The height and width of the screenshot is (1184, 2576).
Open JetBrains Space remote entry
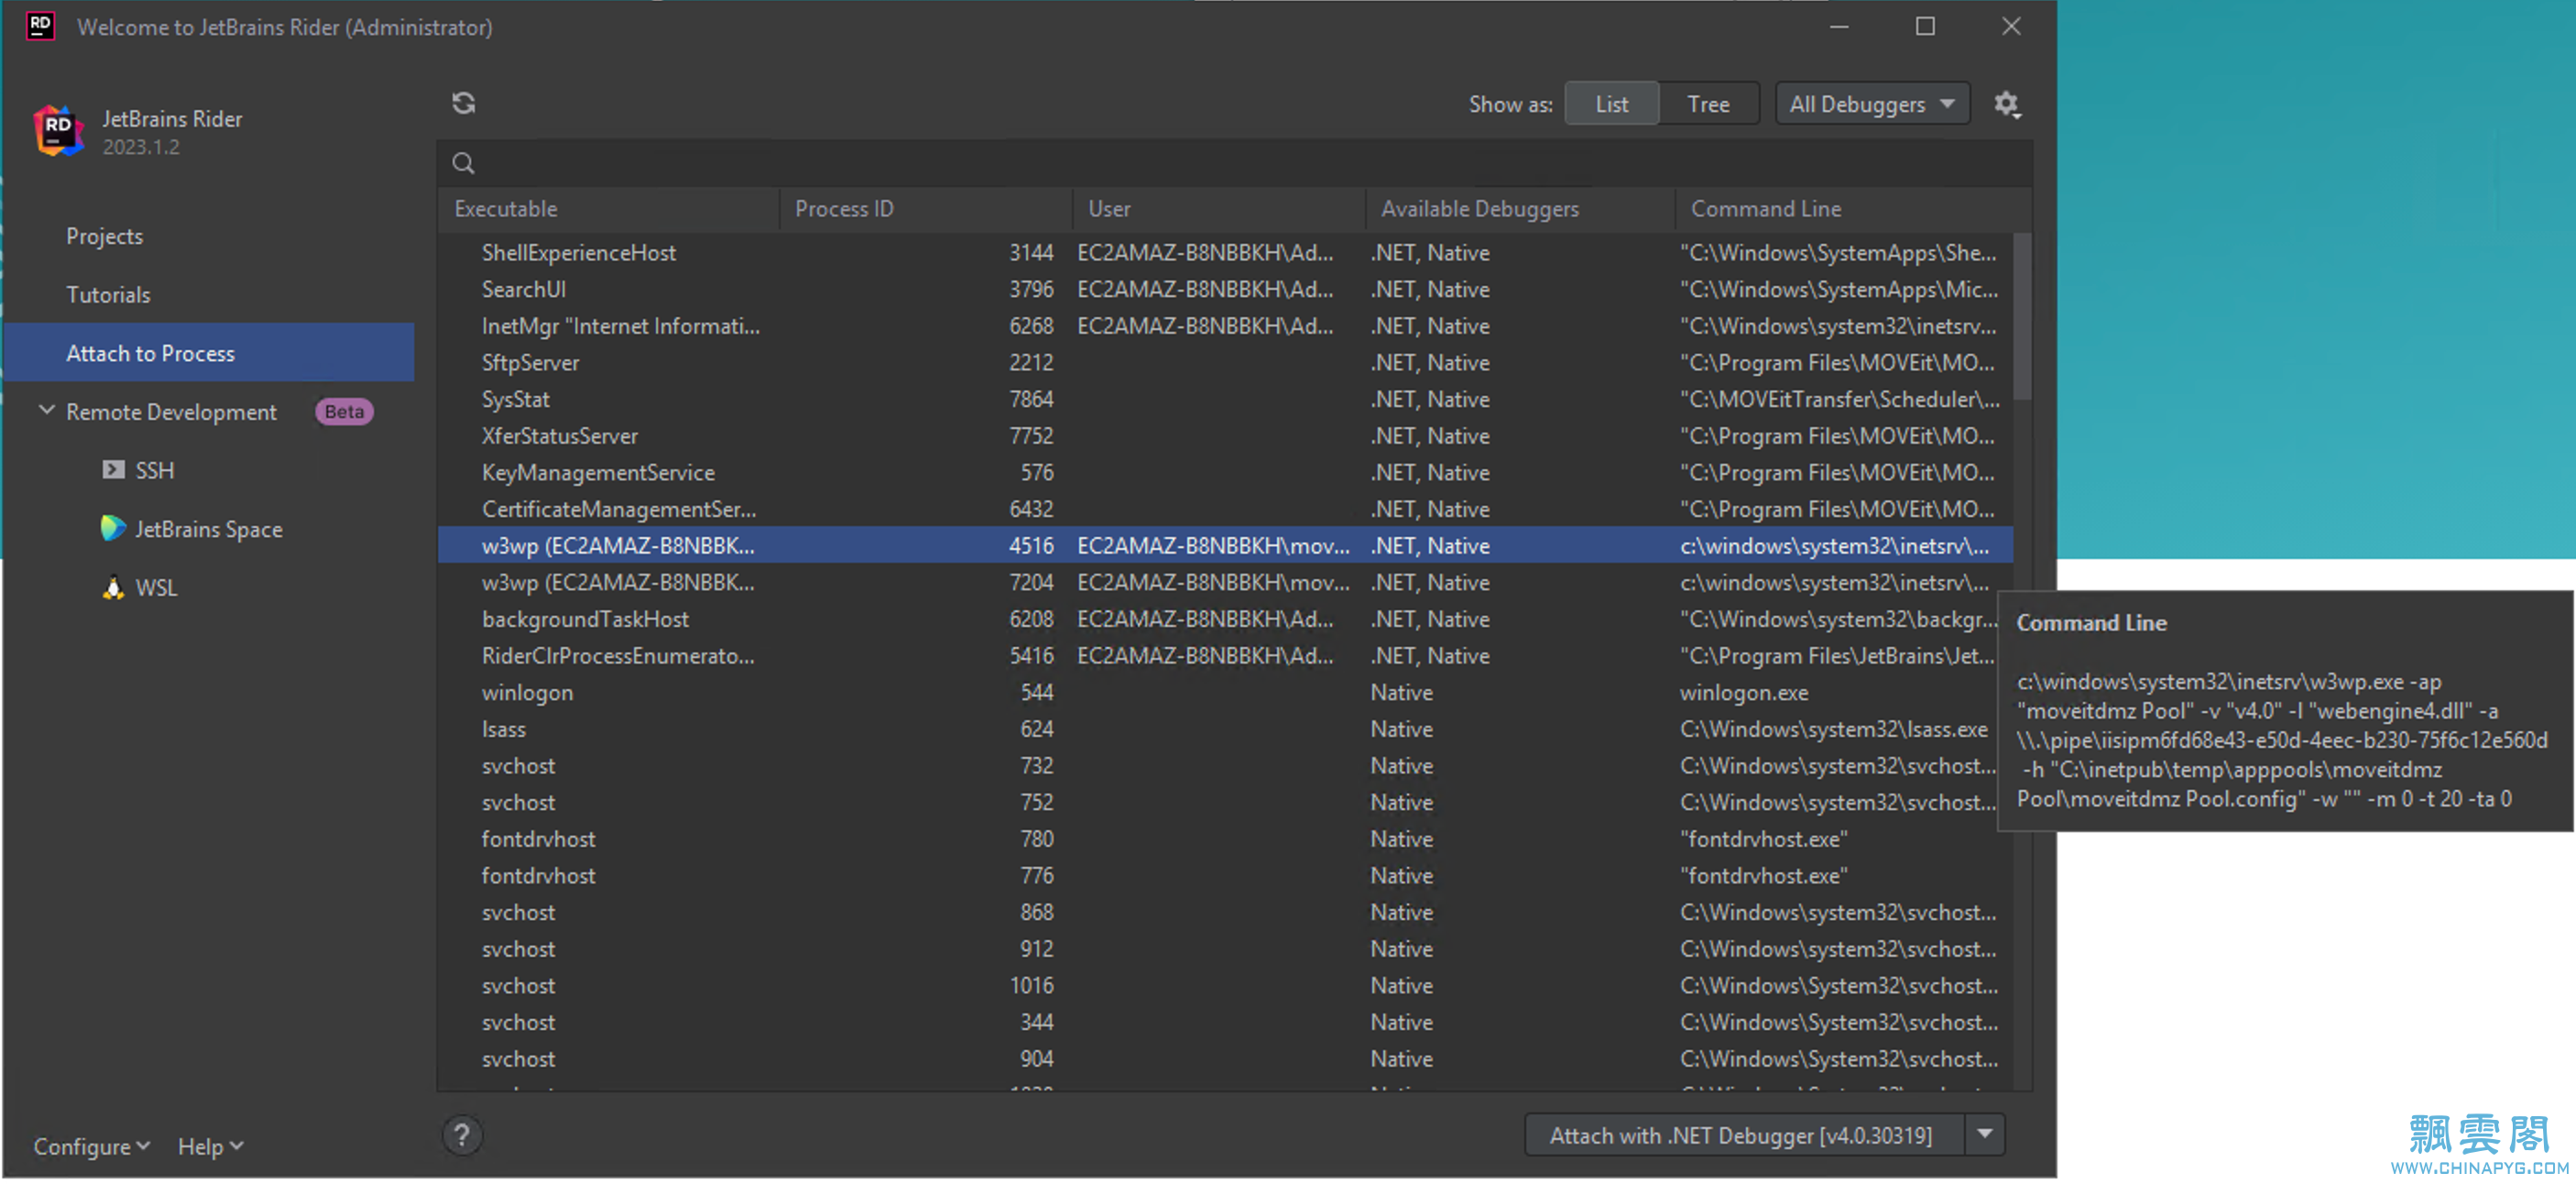208,529
